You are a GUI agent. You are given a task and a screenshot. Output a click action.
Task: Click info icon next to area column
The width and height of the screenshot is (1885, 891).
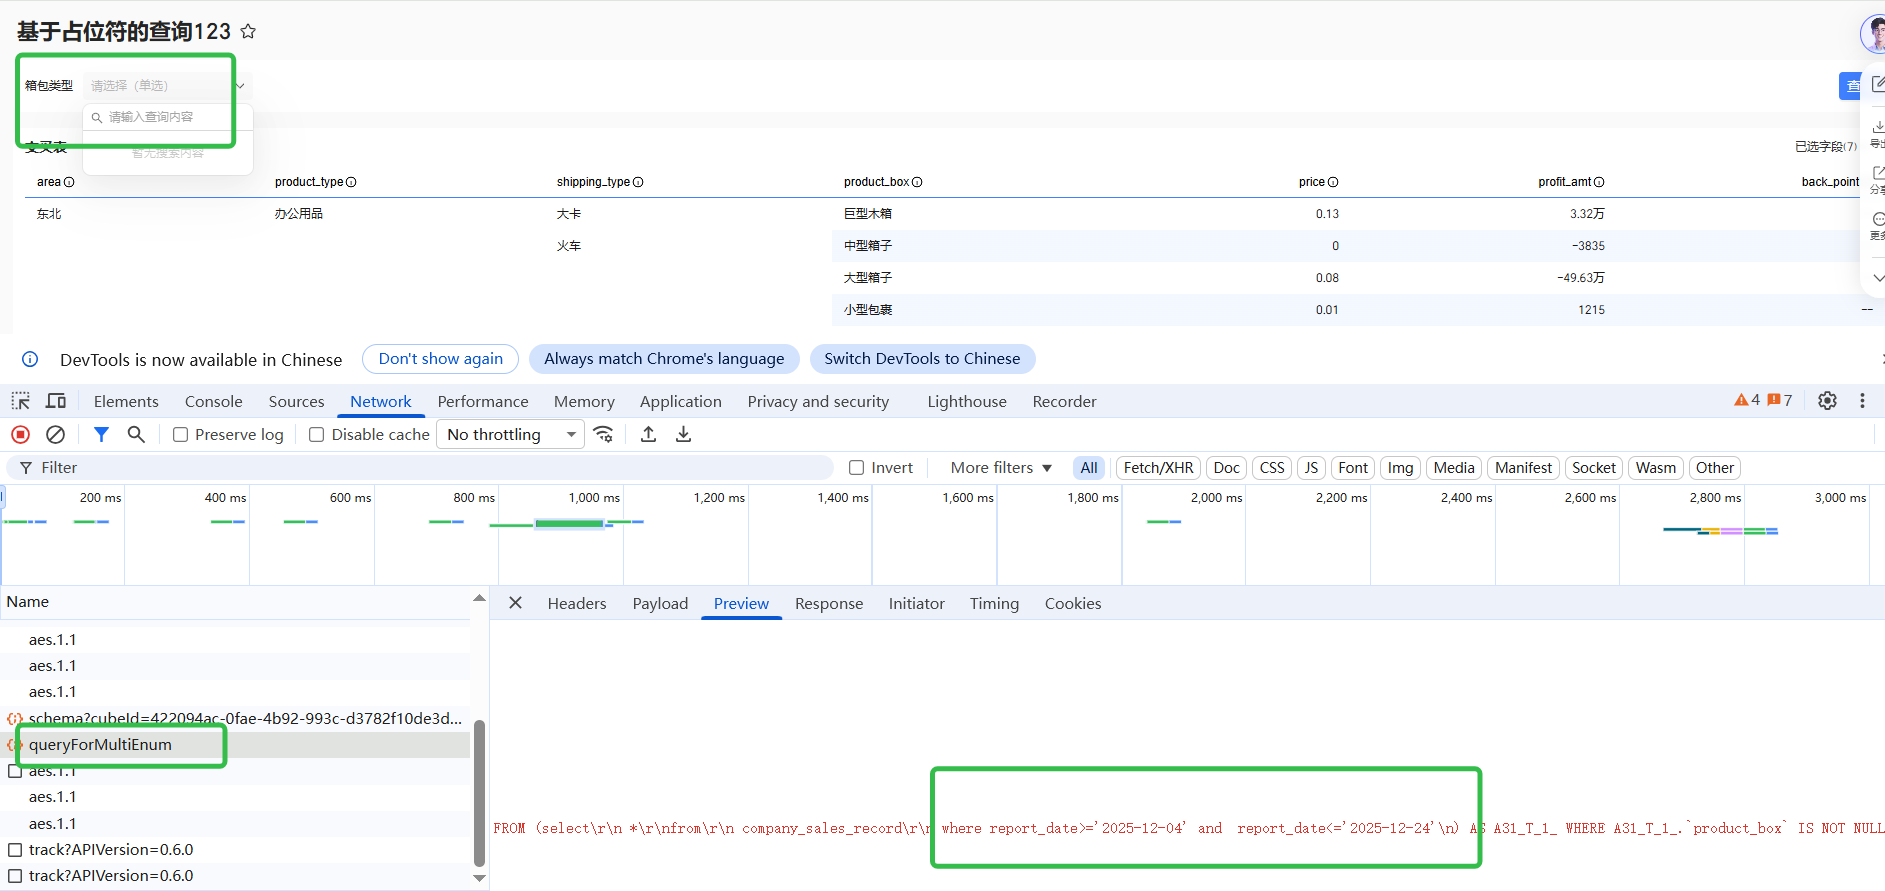[x=69, y=182]
